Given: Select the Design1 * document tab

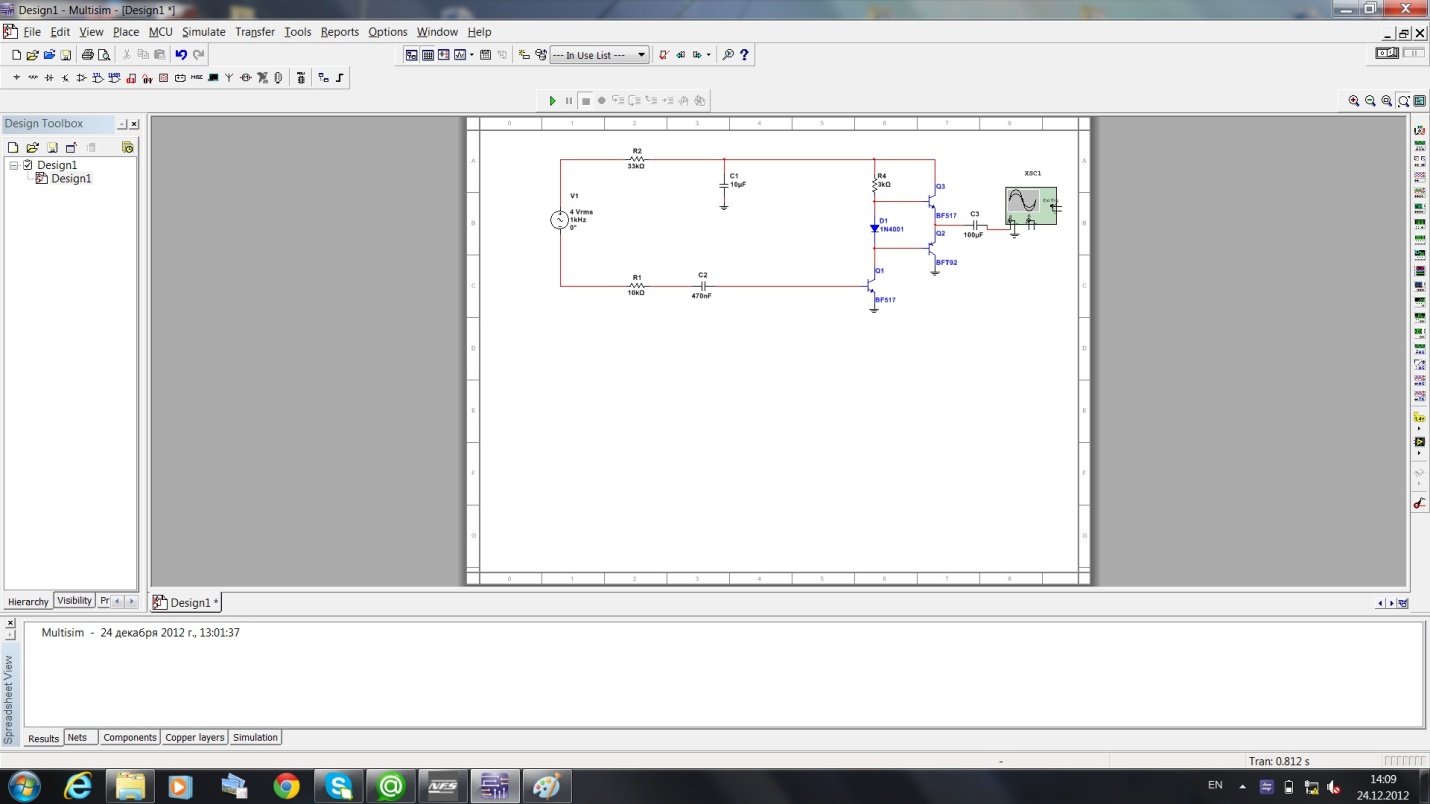Looking at the screenshot, I should point(185,603).
